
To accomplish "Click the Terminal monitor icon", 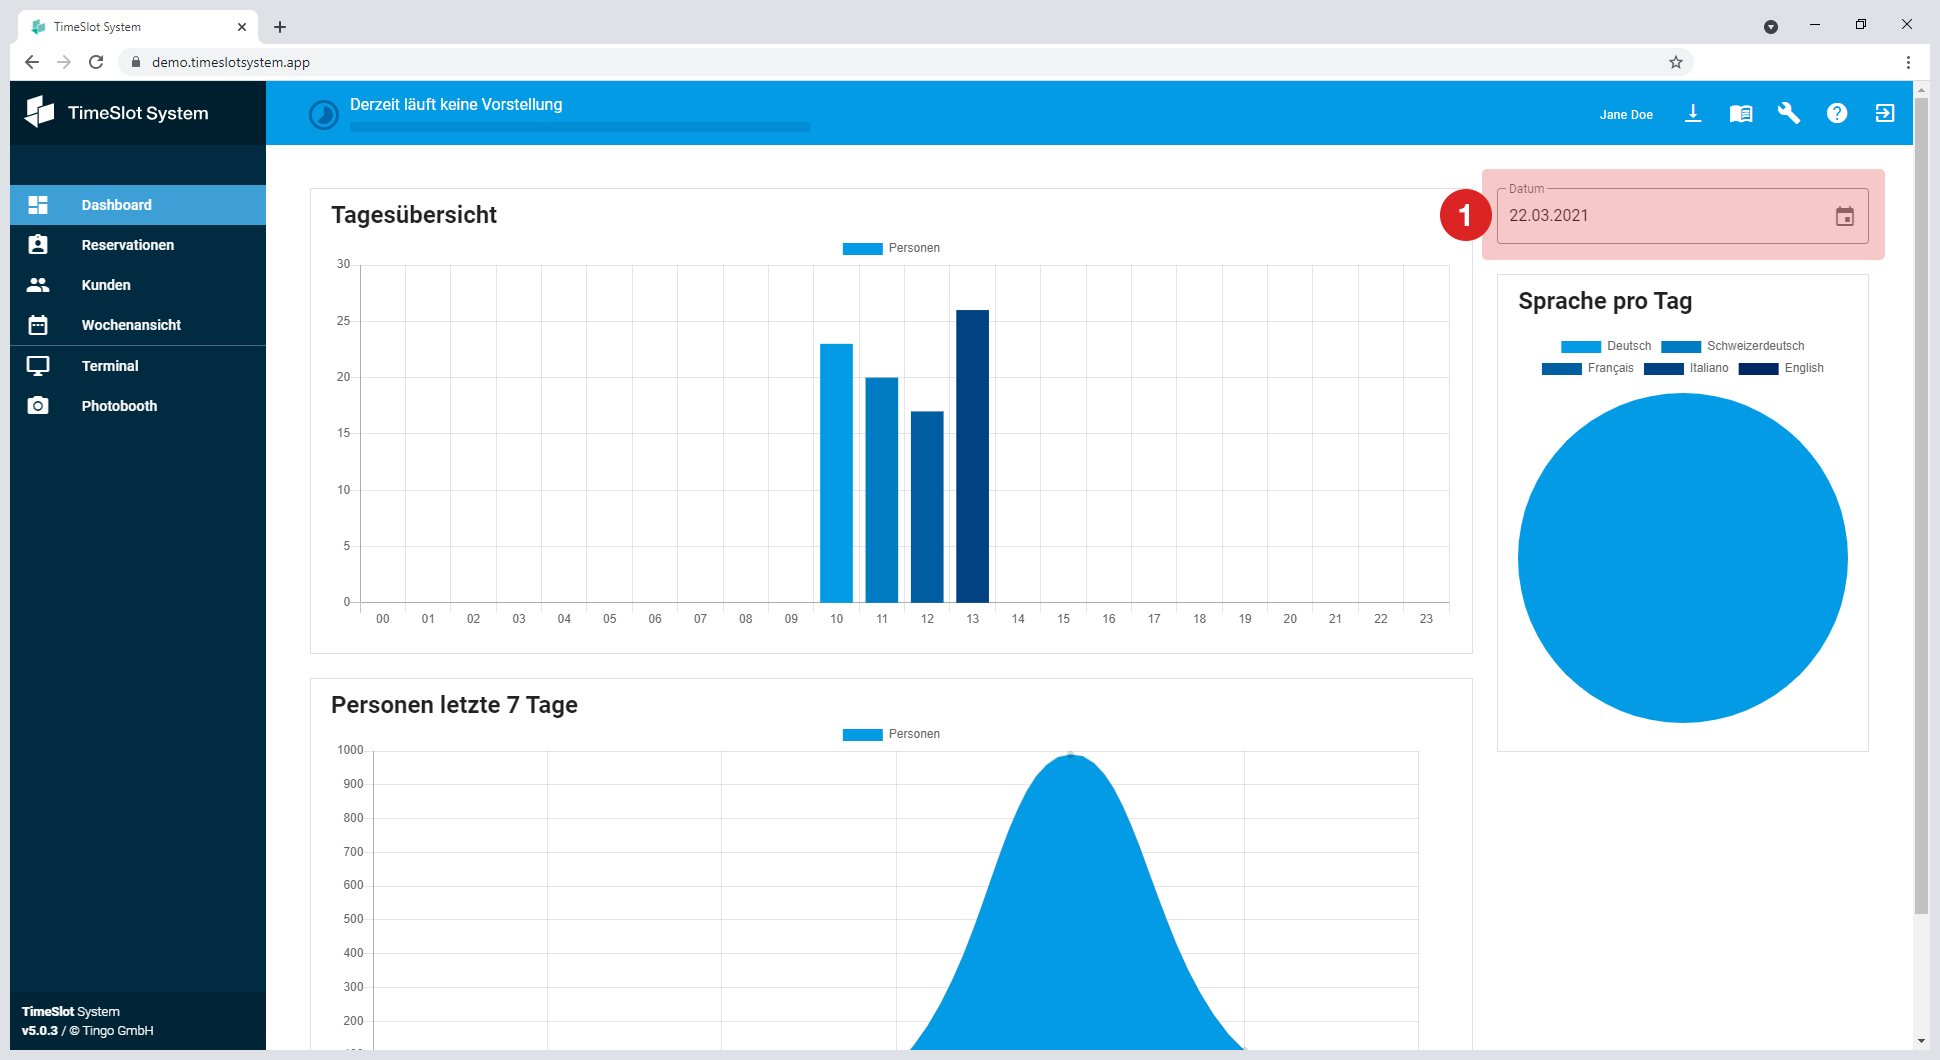I will tap(38, 366).
